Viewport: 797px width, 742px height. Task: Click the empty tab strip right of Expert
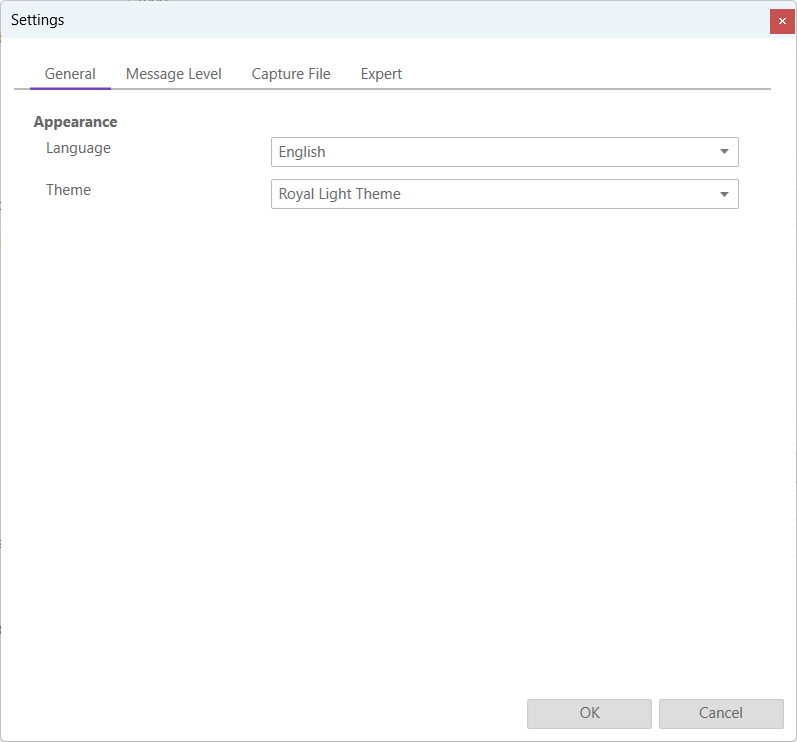tap(590, 74)
